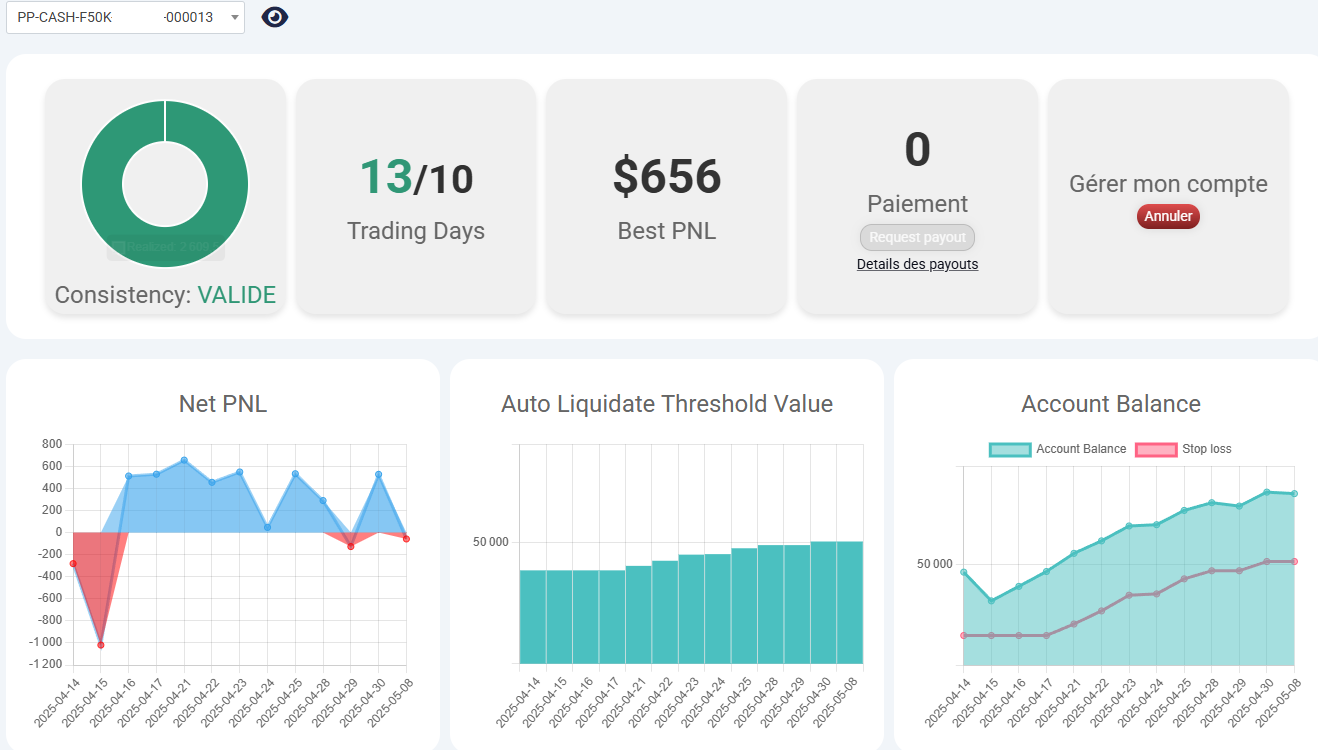Click the 2025-04-21 peak point in Net PNL
1318x750 pixels.
184,460
